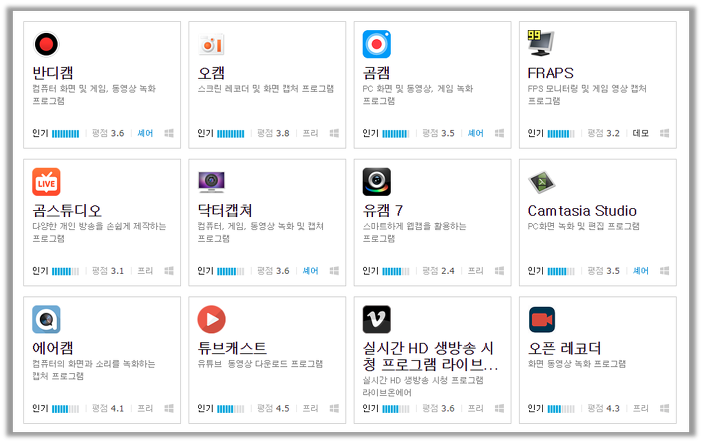Image resolution: width=702 pixels, height=443 pixels.
Task: Click the 셰어 label on 닥터캡쳐 card
Action: coord(310,271)
